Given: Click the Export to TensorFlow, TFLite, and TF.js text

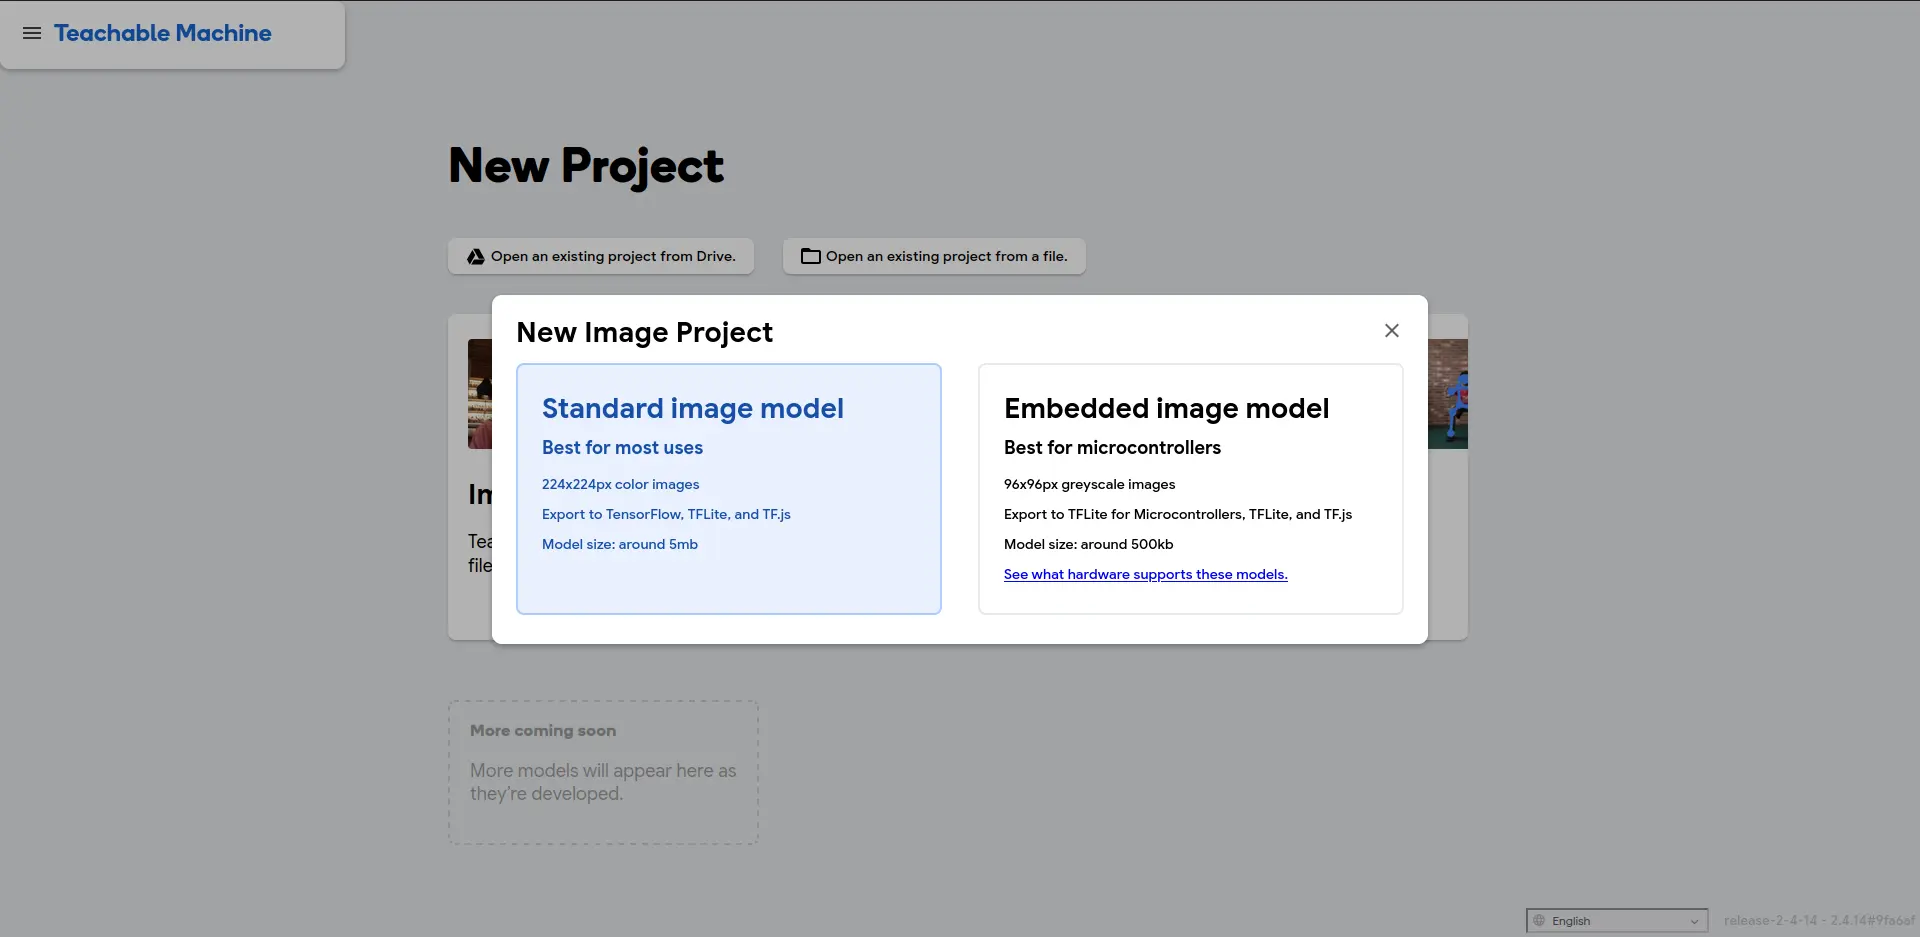Looking at the screenshot, I should [x=666, y=514].
